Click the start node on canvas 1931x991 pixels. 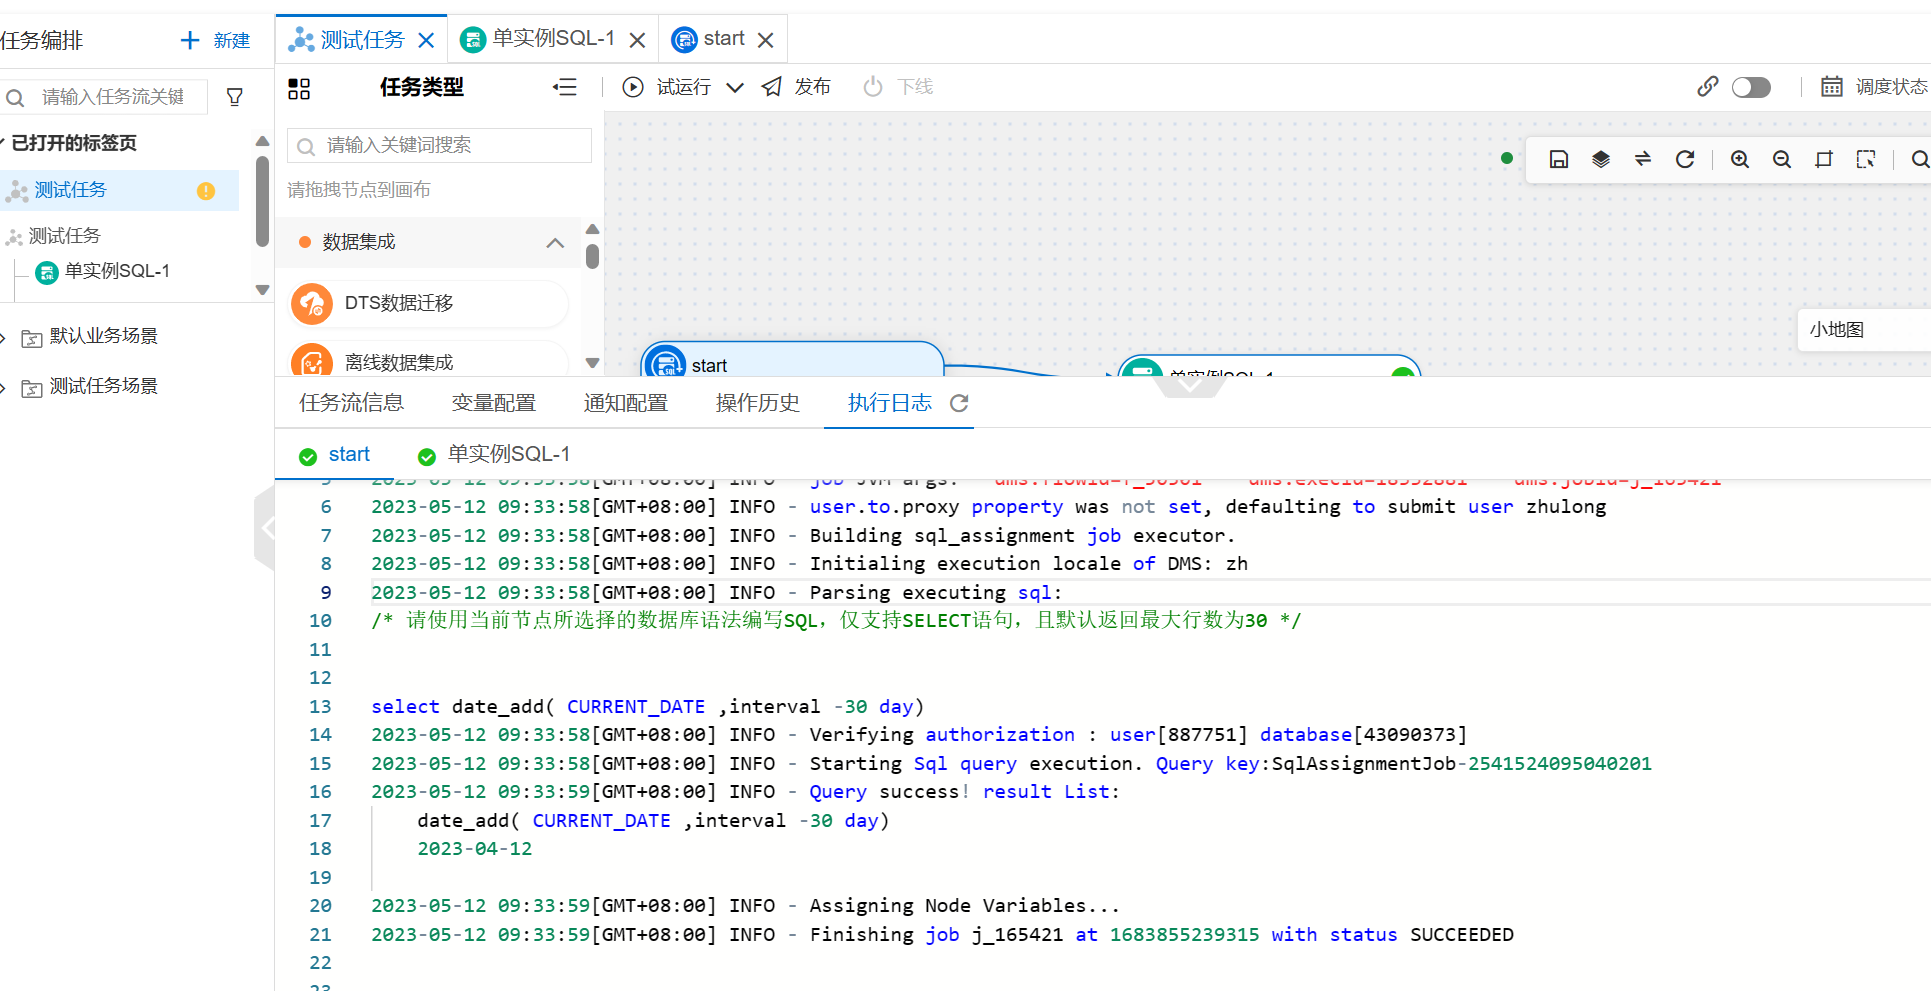click(x=792, y=359)
